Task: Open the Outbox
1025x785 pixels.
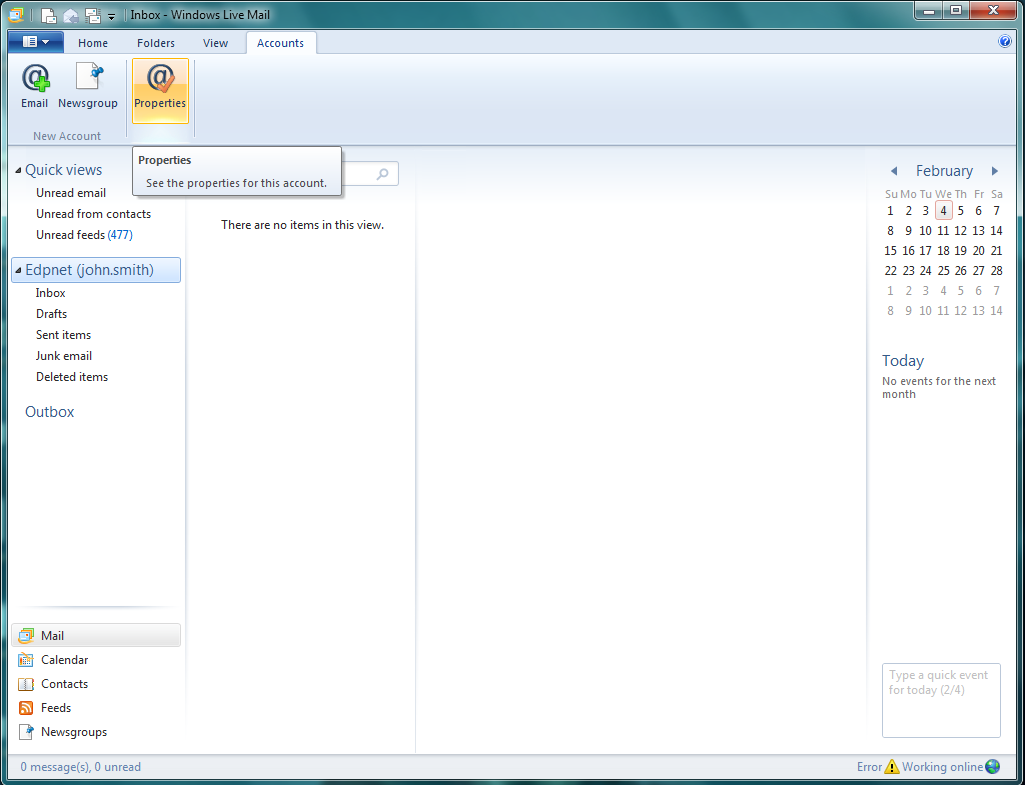Action: tap(50, 412)
